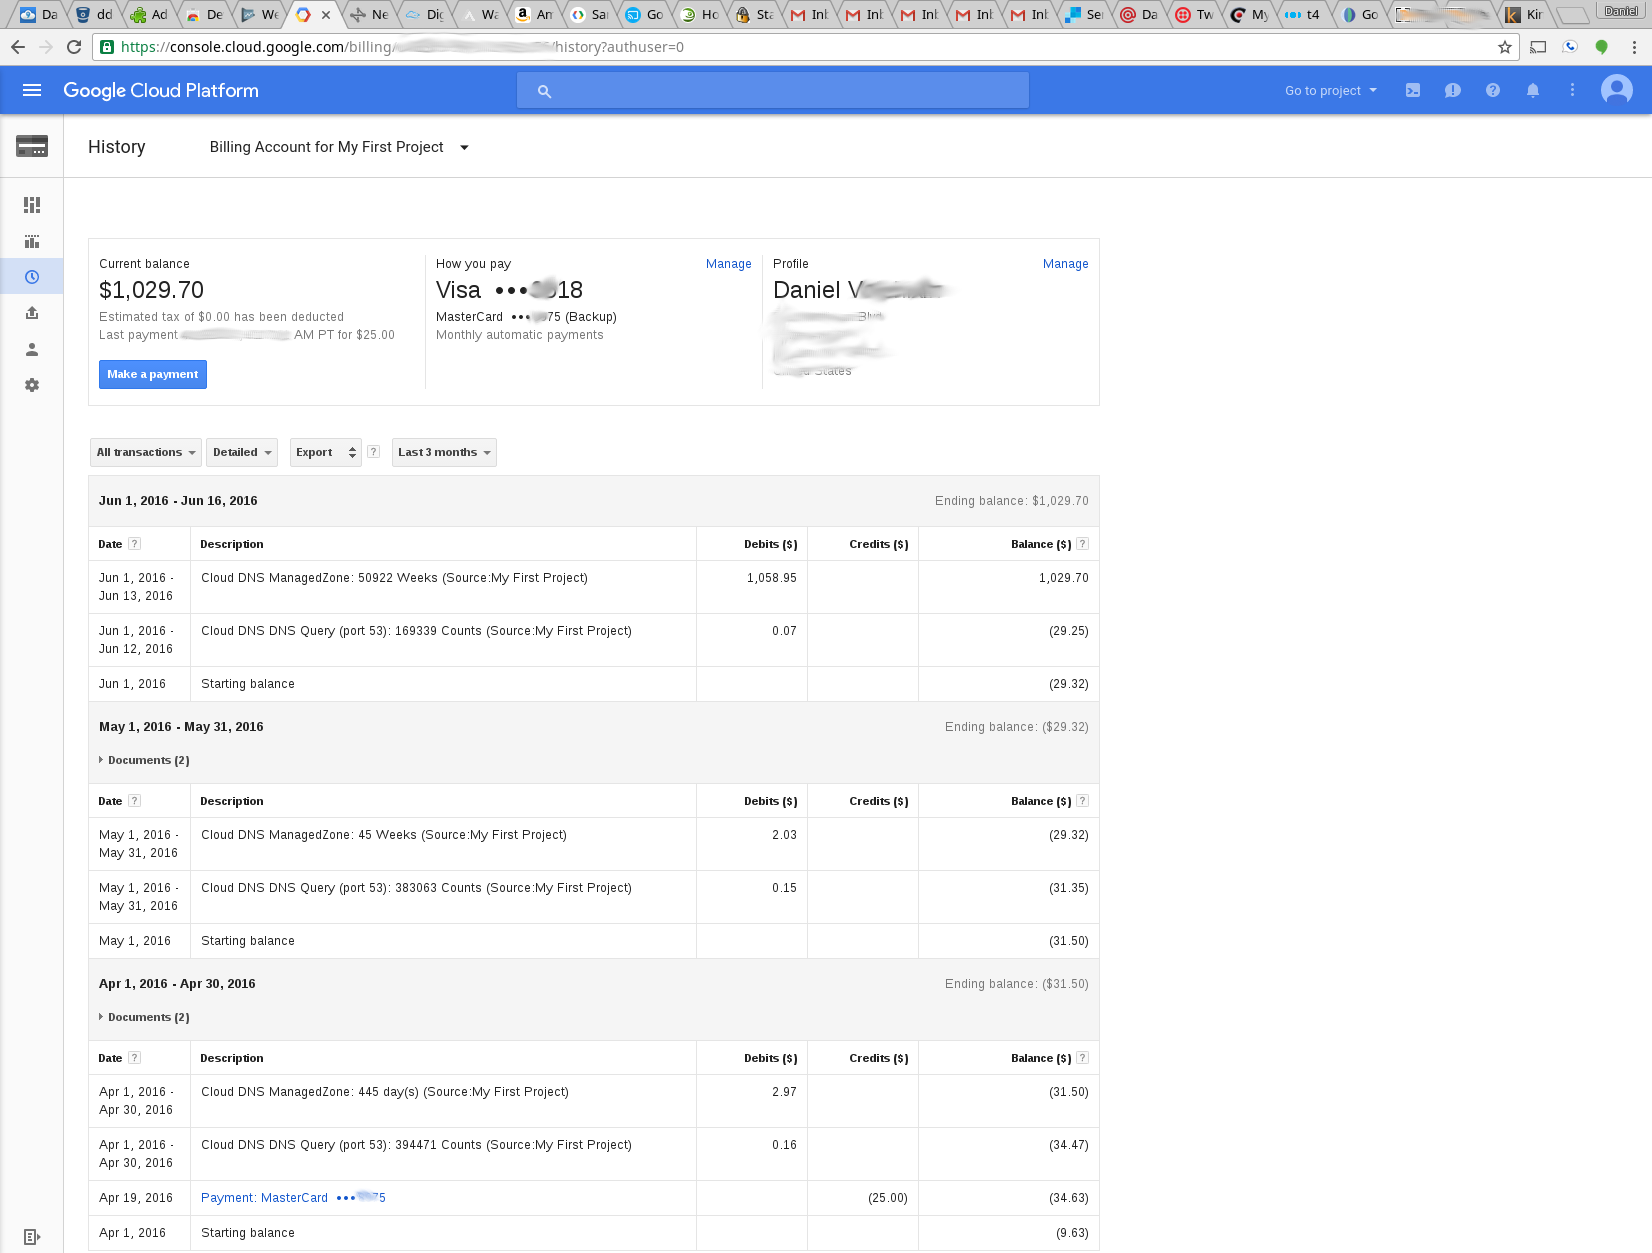Click Balance help icon in June table
The image size is (1652, 1253).
1082,544
